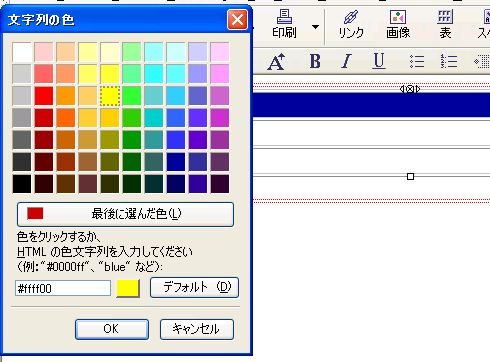Click the デフォルト (D) button
Image resolution: width=490 pixels, height=362 pixels.
click(194, 287)
